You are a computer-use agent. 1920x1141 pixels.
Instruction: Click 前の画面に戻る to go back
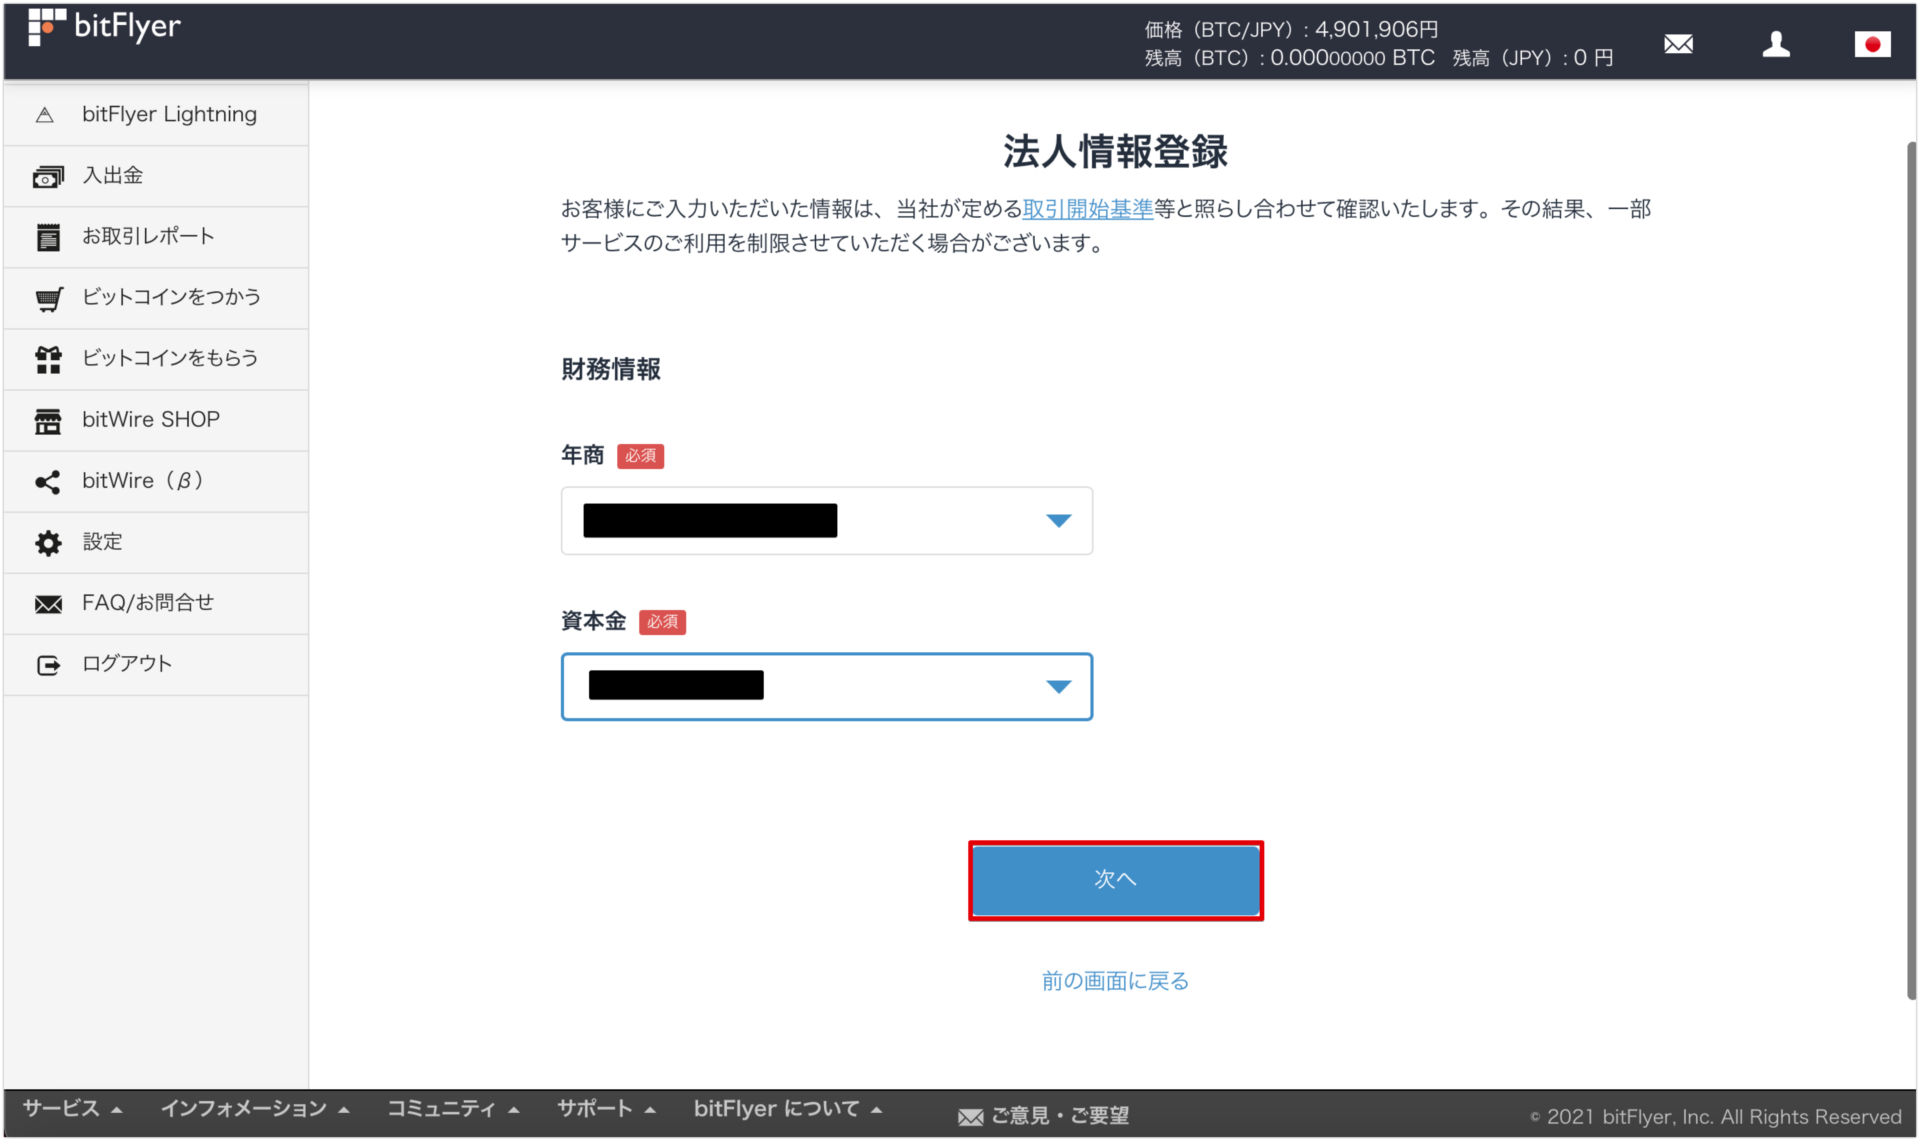point(1114,981)
